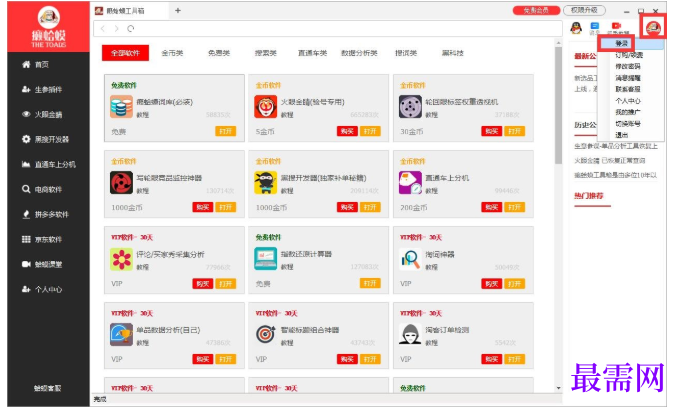Open 电商软件 search item in sidebar
Screen dimensions: 683x409
[x=42, y=189]
